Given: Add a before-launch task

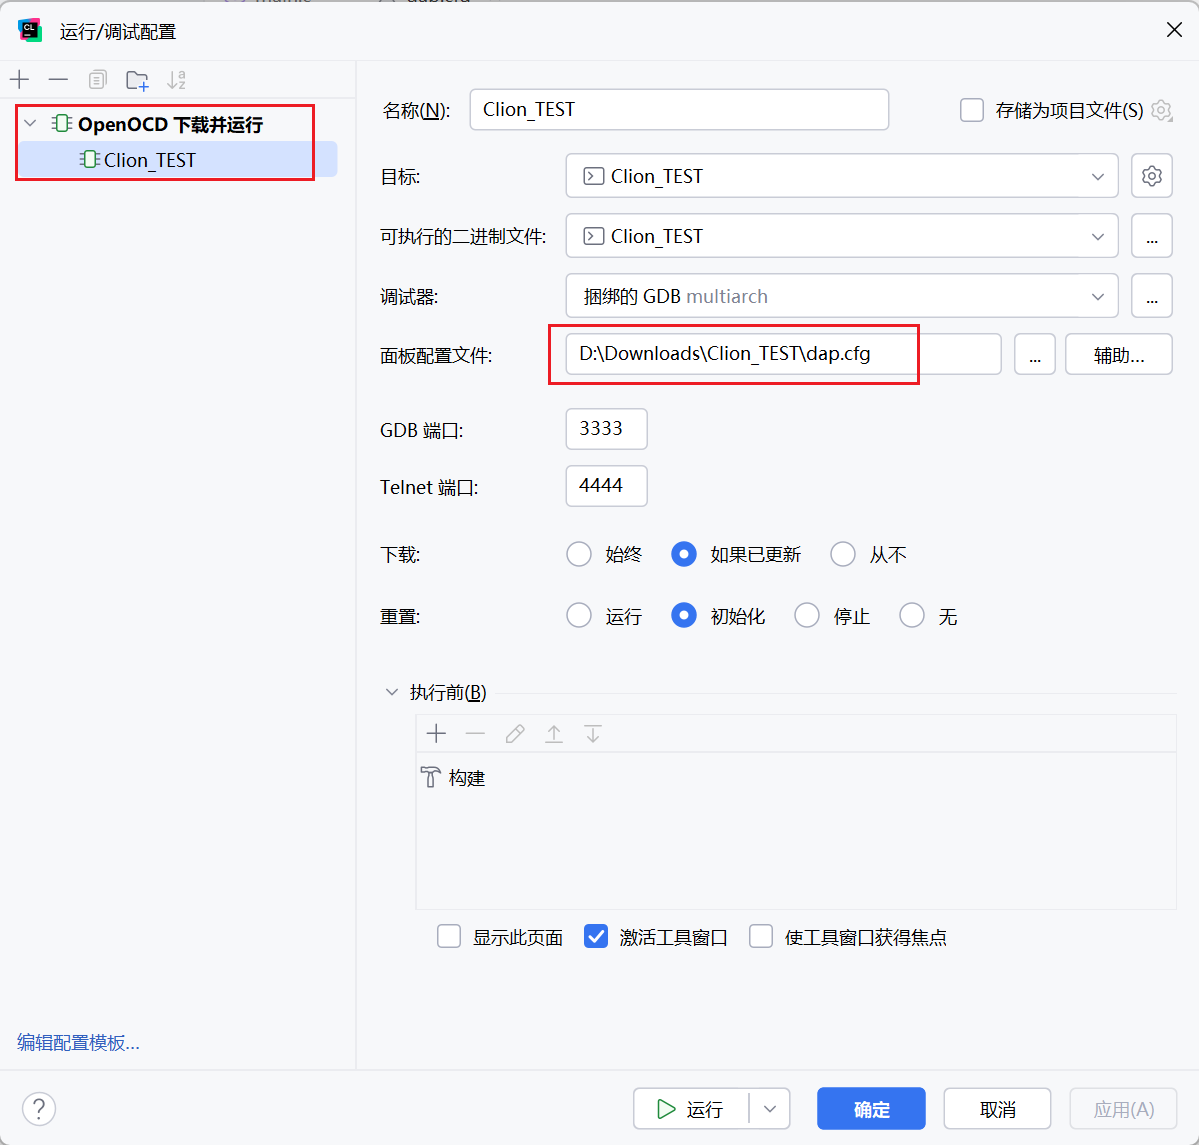Looking at the screenshot, I should coord(437,734).
